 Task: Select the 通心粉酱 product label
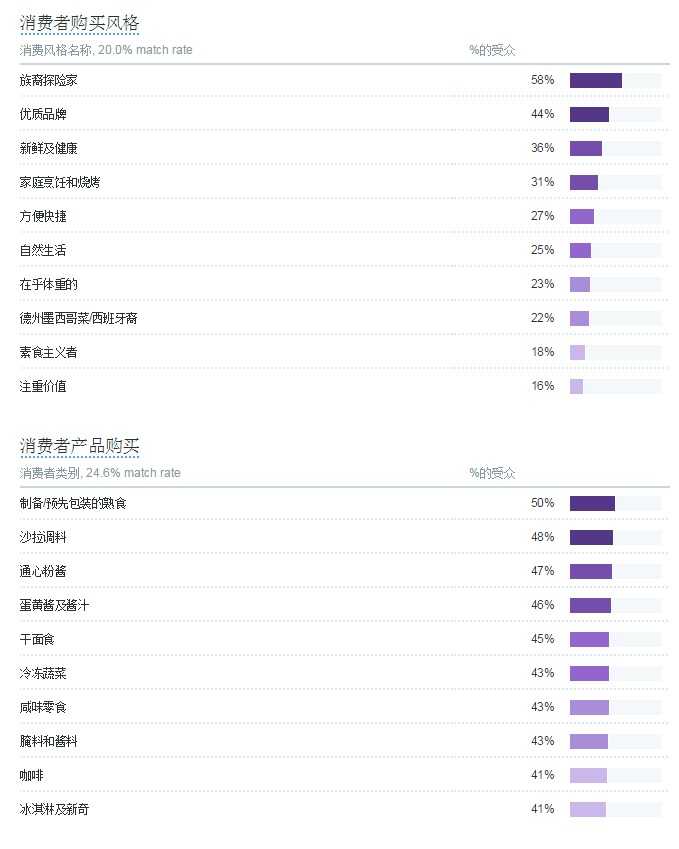[42, 571]
